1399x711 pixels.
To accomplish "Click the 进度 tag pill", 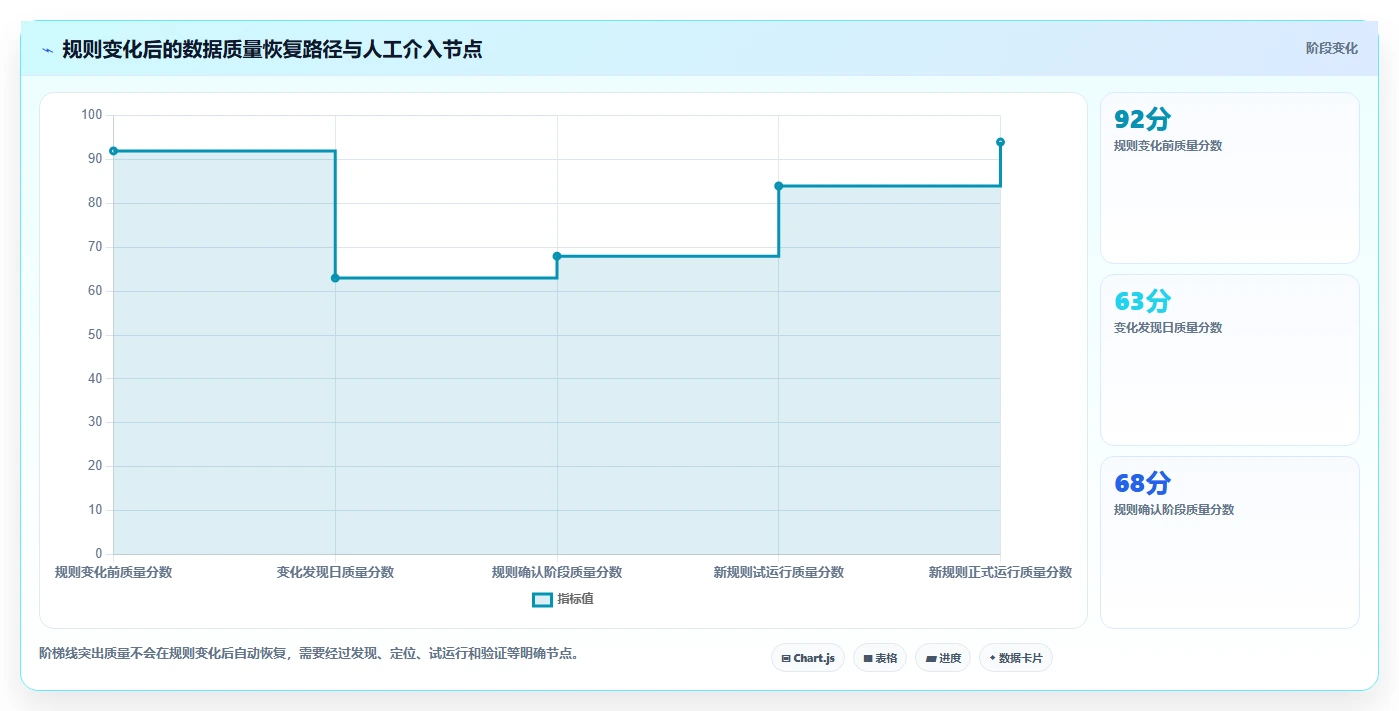I will point(943,658).
